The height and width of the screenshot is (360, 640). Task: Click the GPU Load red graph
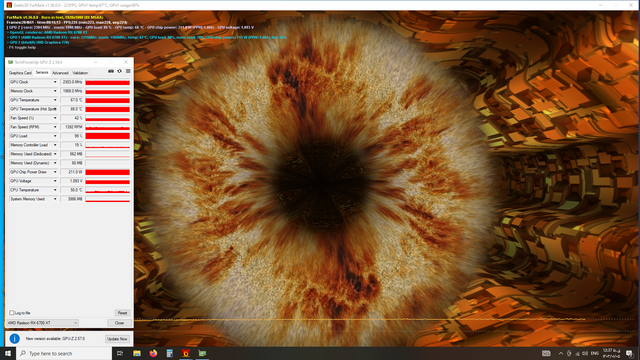[107, 136]
